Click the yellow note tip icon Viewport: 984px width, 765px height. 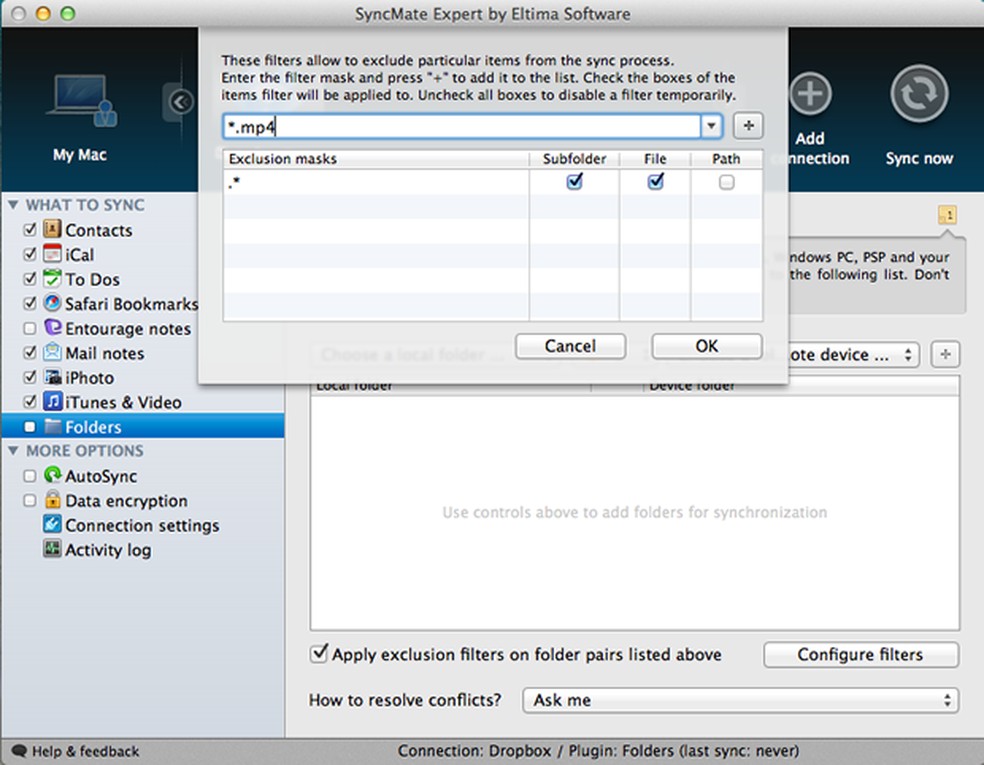947,215
